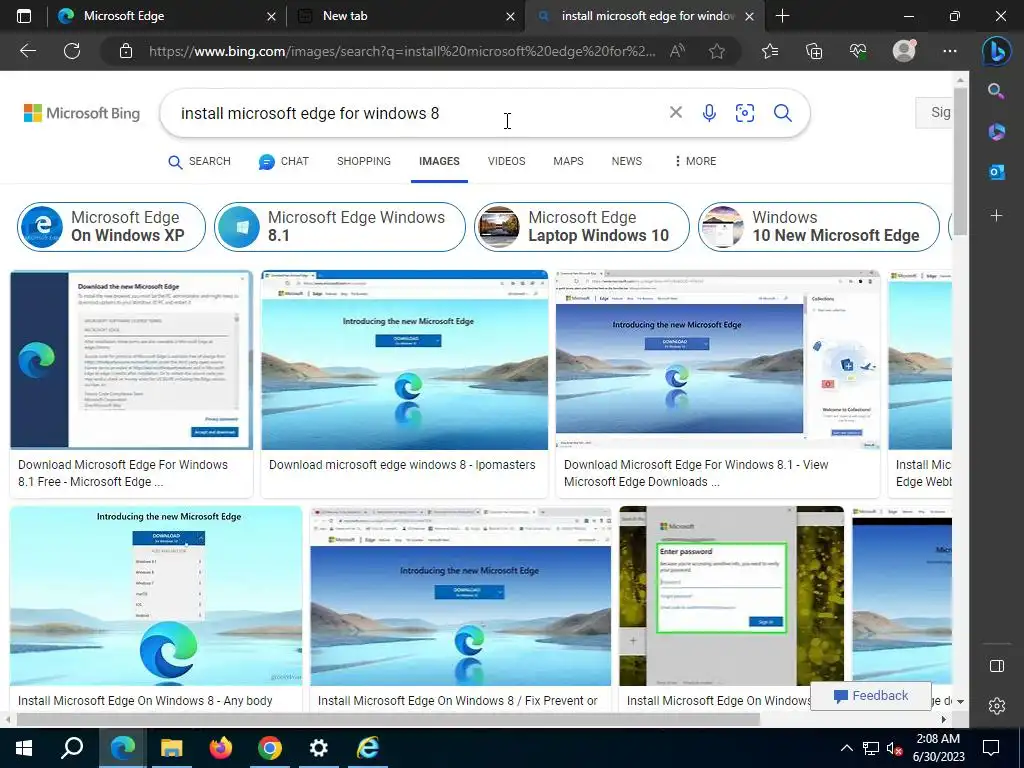The height and width of the screenshot is (768, 1024).
Task: Clear the search box with the X icon
Action: [676, 112]
